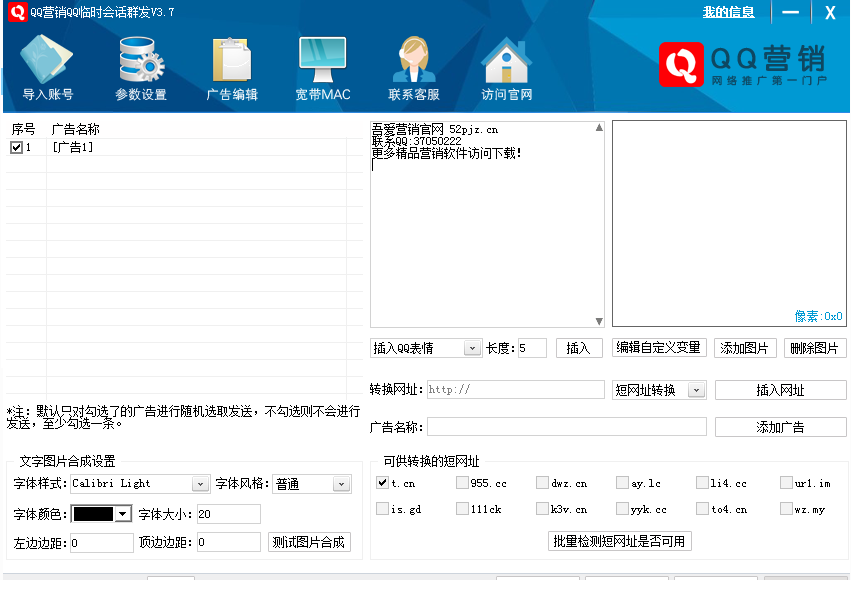
Task: Click the ad text scrollbar up arrow
Action: click(x=599, y=128)
